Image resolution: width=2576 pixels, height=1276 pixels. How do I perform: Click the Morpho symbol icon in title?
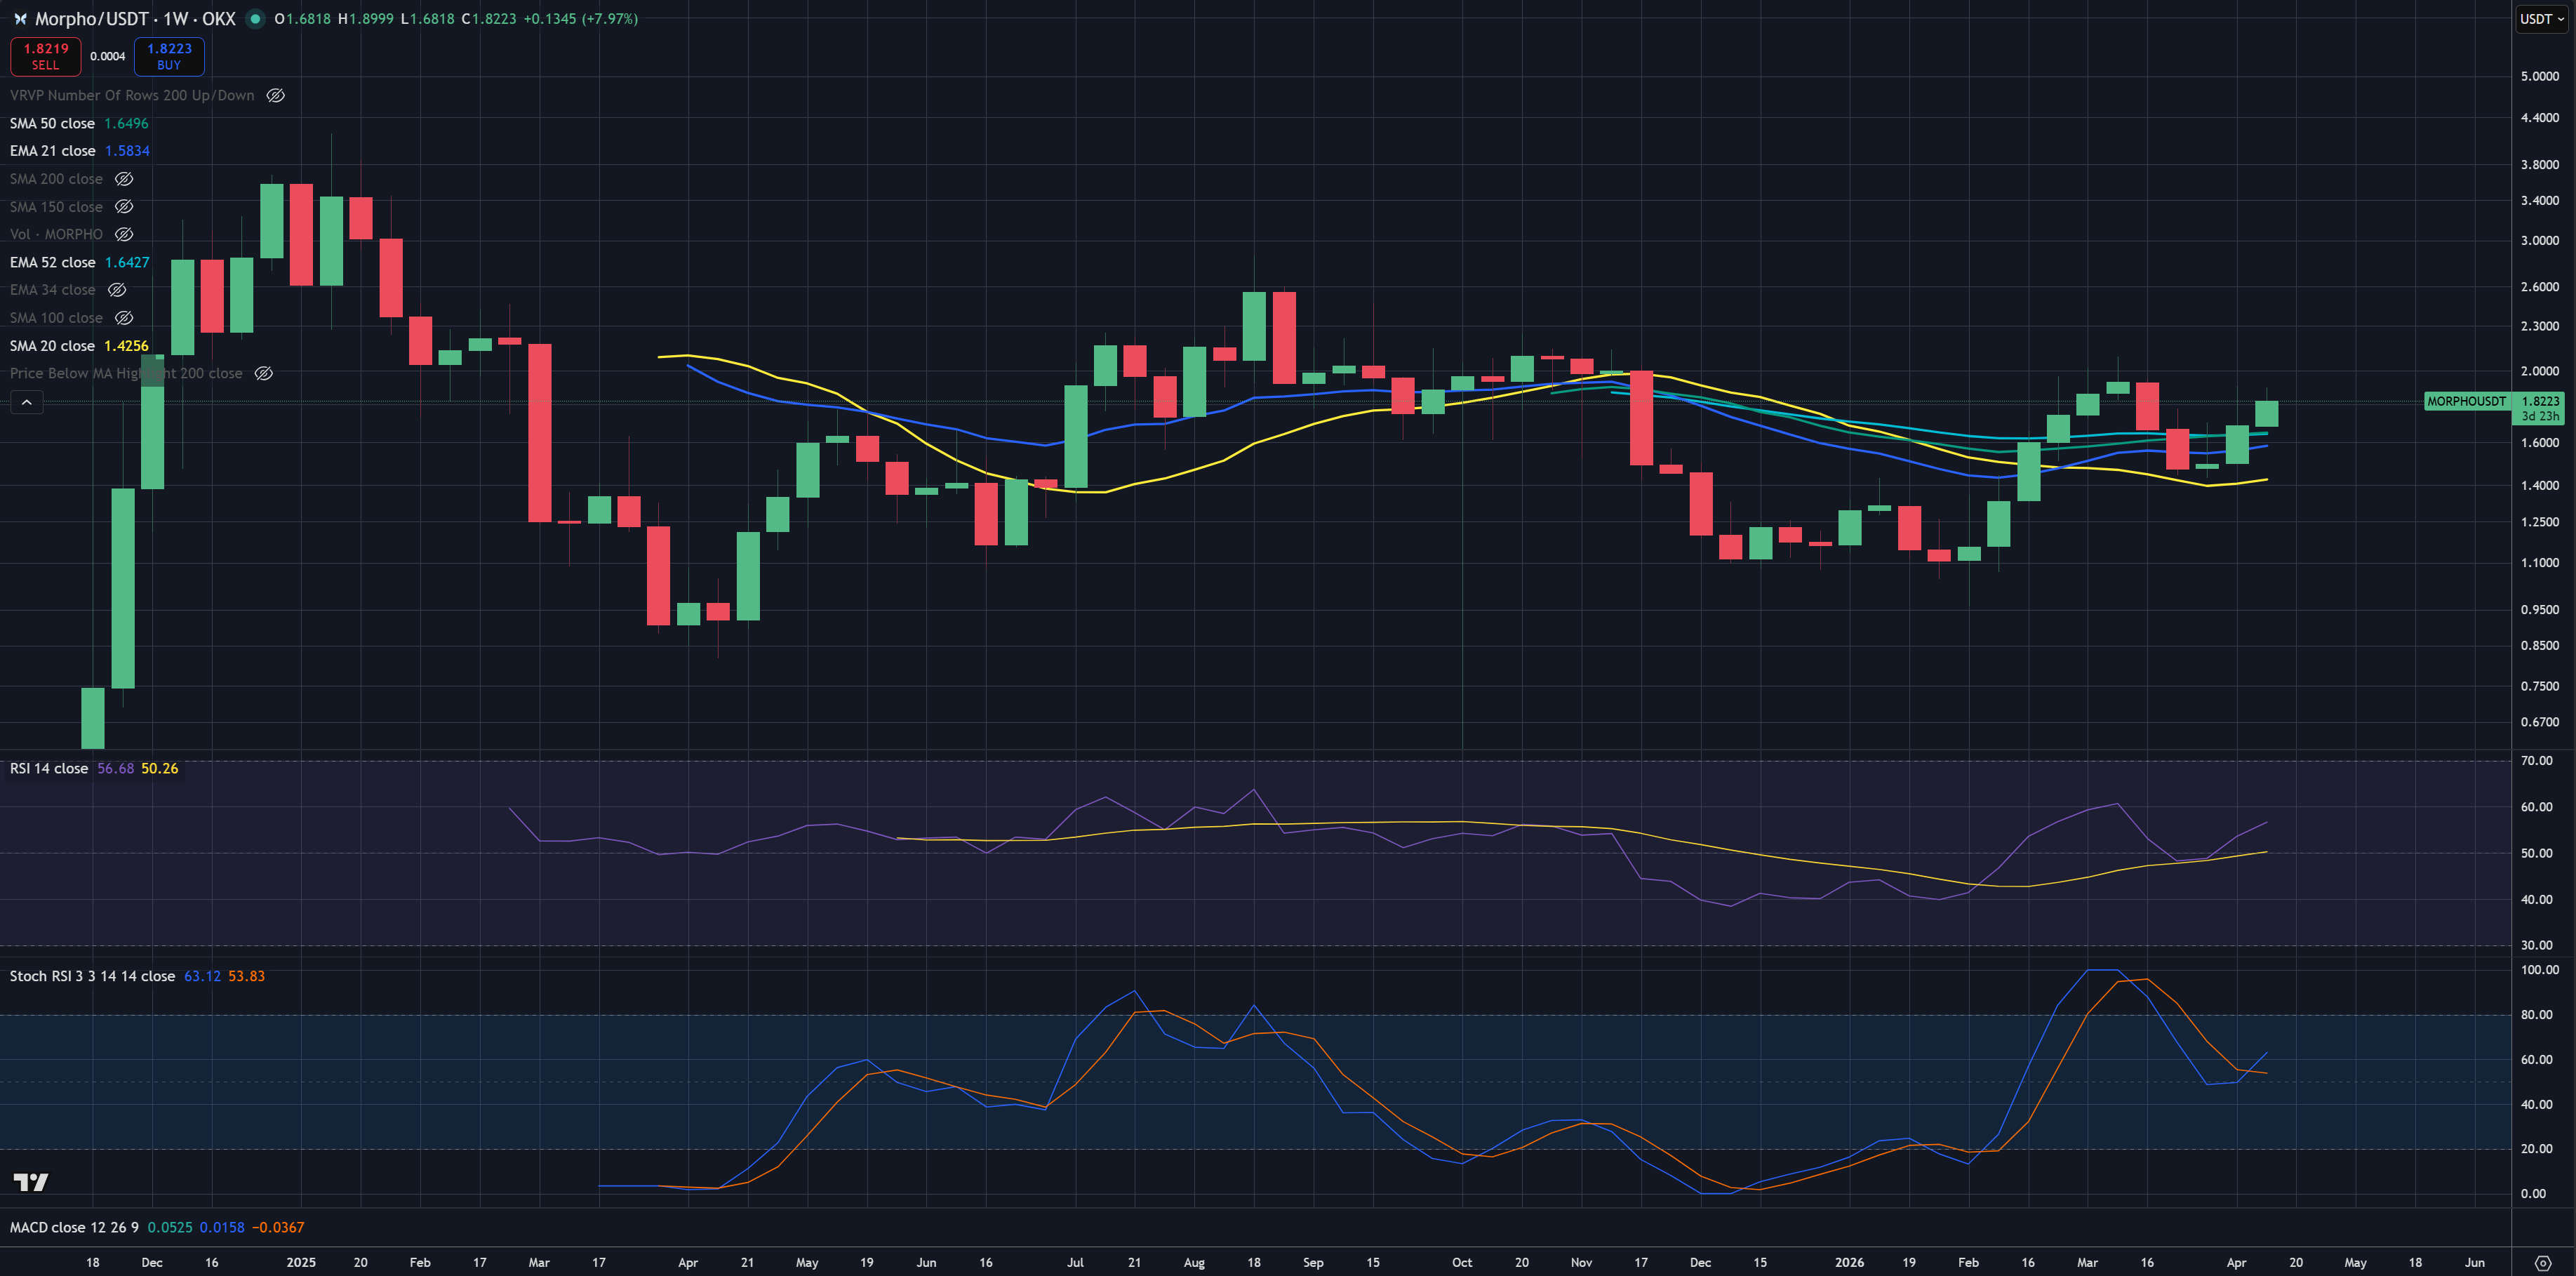[20, 19]
